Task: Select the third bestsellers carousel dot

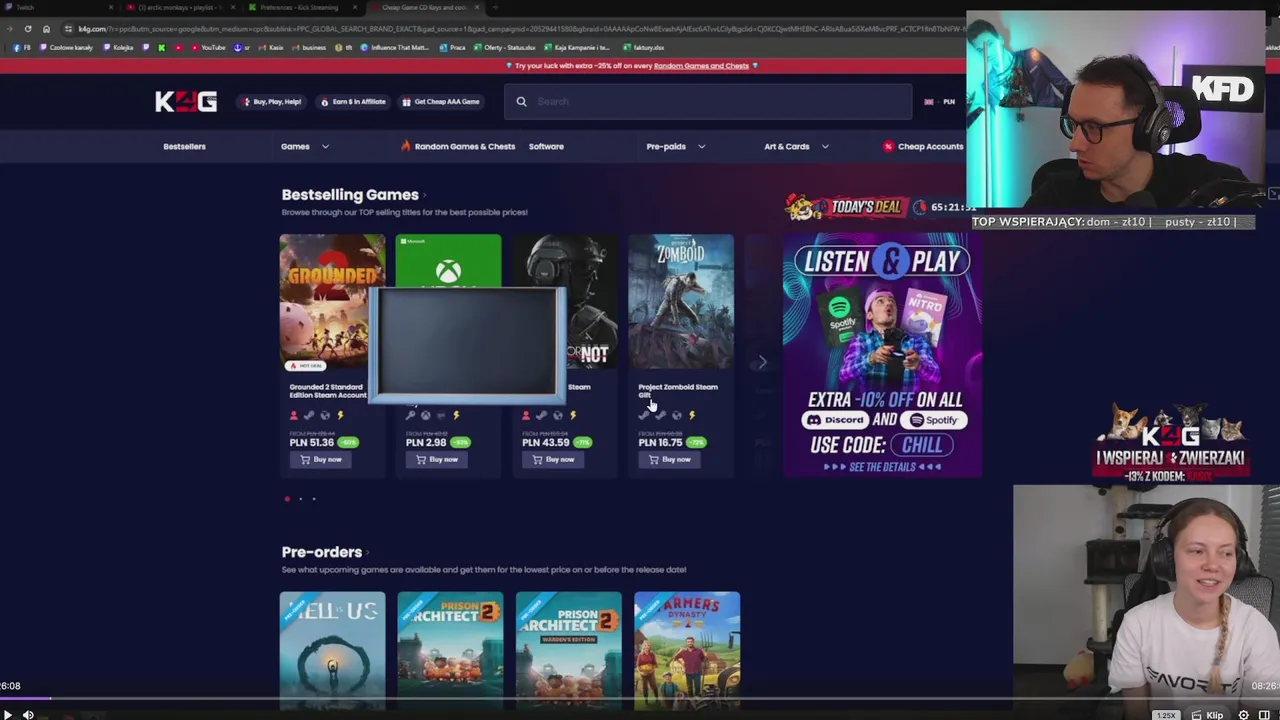Action: point(313,498)
